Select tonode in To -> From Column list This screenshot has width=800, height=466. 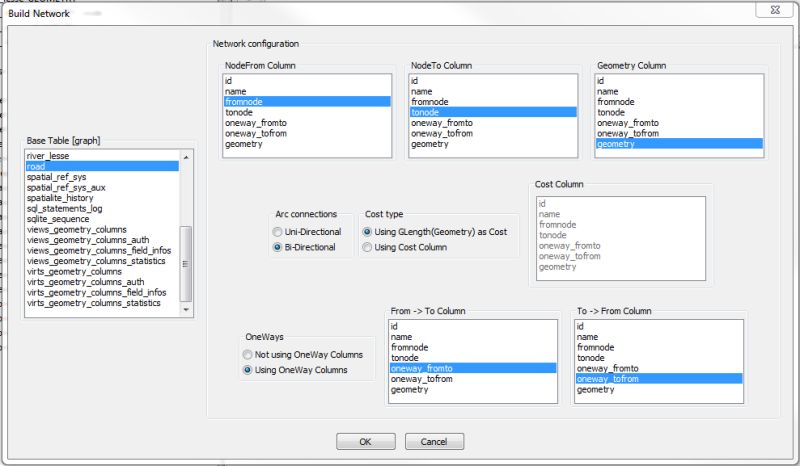coord(659,358)
